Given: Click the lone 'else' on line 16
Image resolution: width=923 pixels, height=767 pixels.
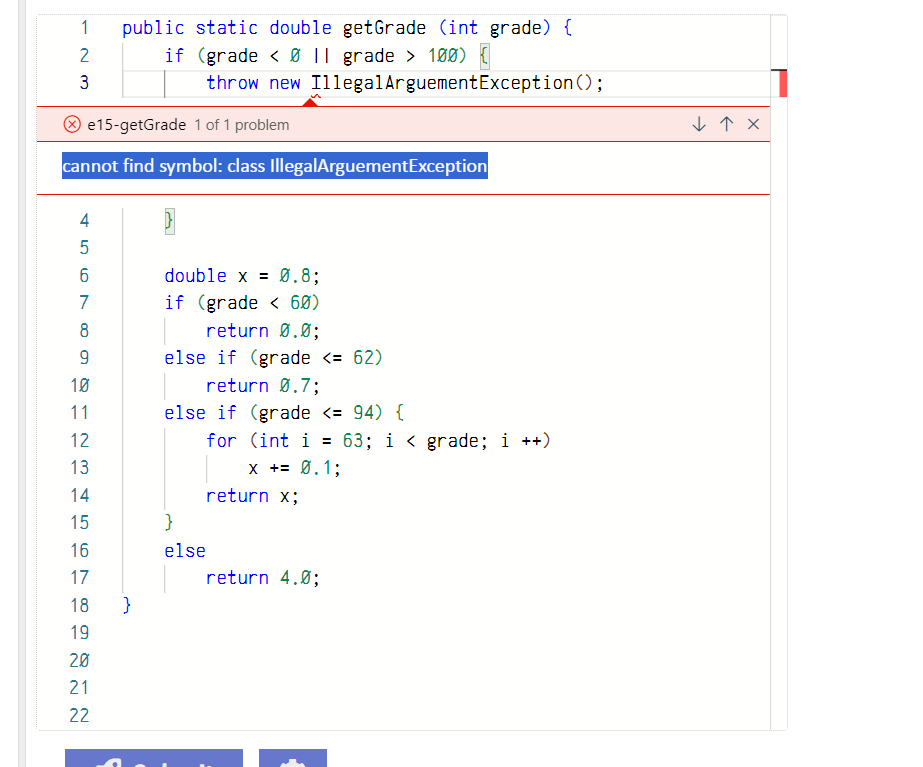Looking at the screenshot, I should pos(185,550).
